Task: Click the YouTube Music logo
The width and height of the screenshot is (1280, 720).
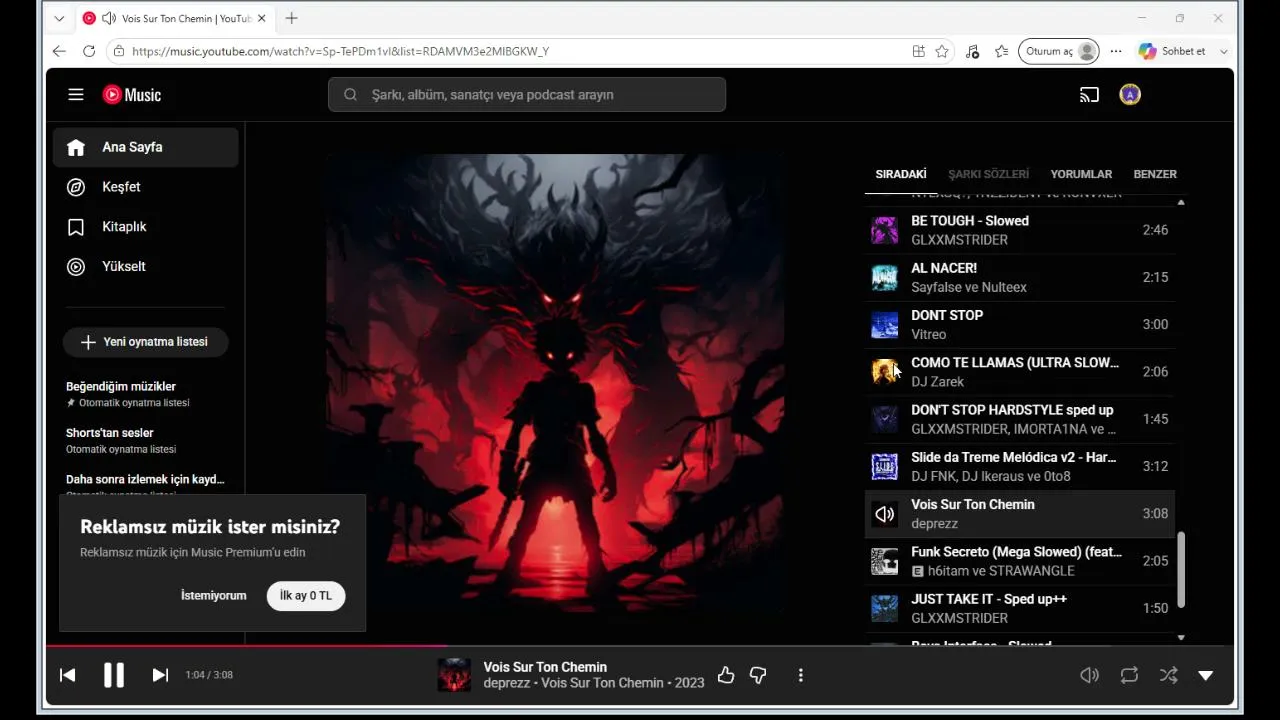Action: coord(132,95)
